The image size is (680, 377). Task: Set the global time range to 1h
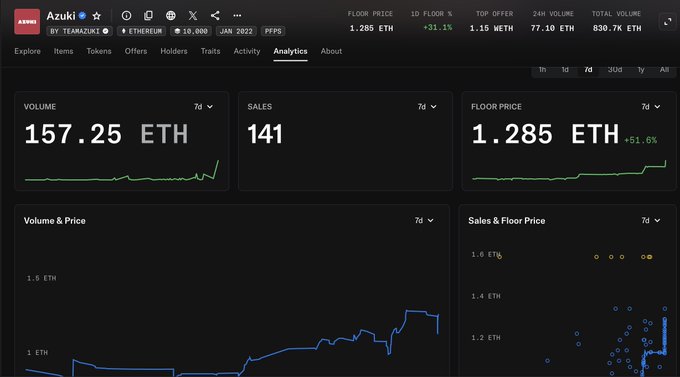pos(542,70)
